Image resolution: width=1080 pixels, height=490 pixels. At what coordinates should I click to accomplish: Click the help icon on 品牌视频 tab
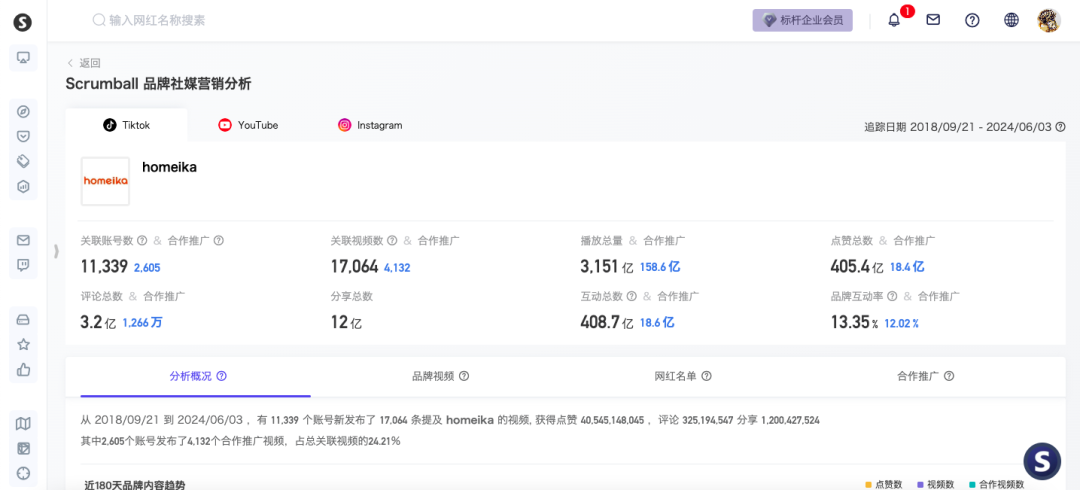(464, 376)
